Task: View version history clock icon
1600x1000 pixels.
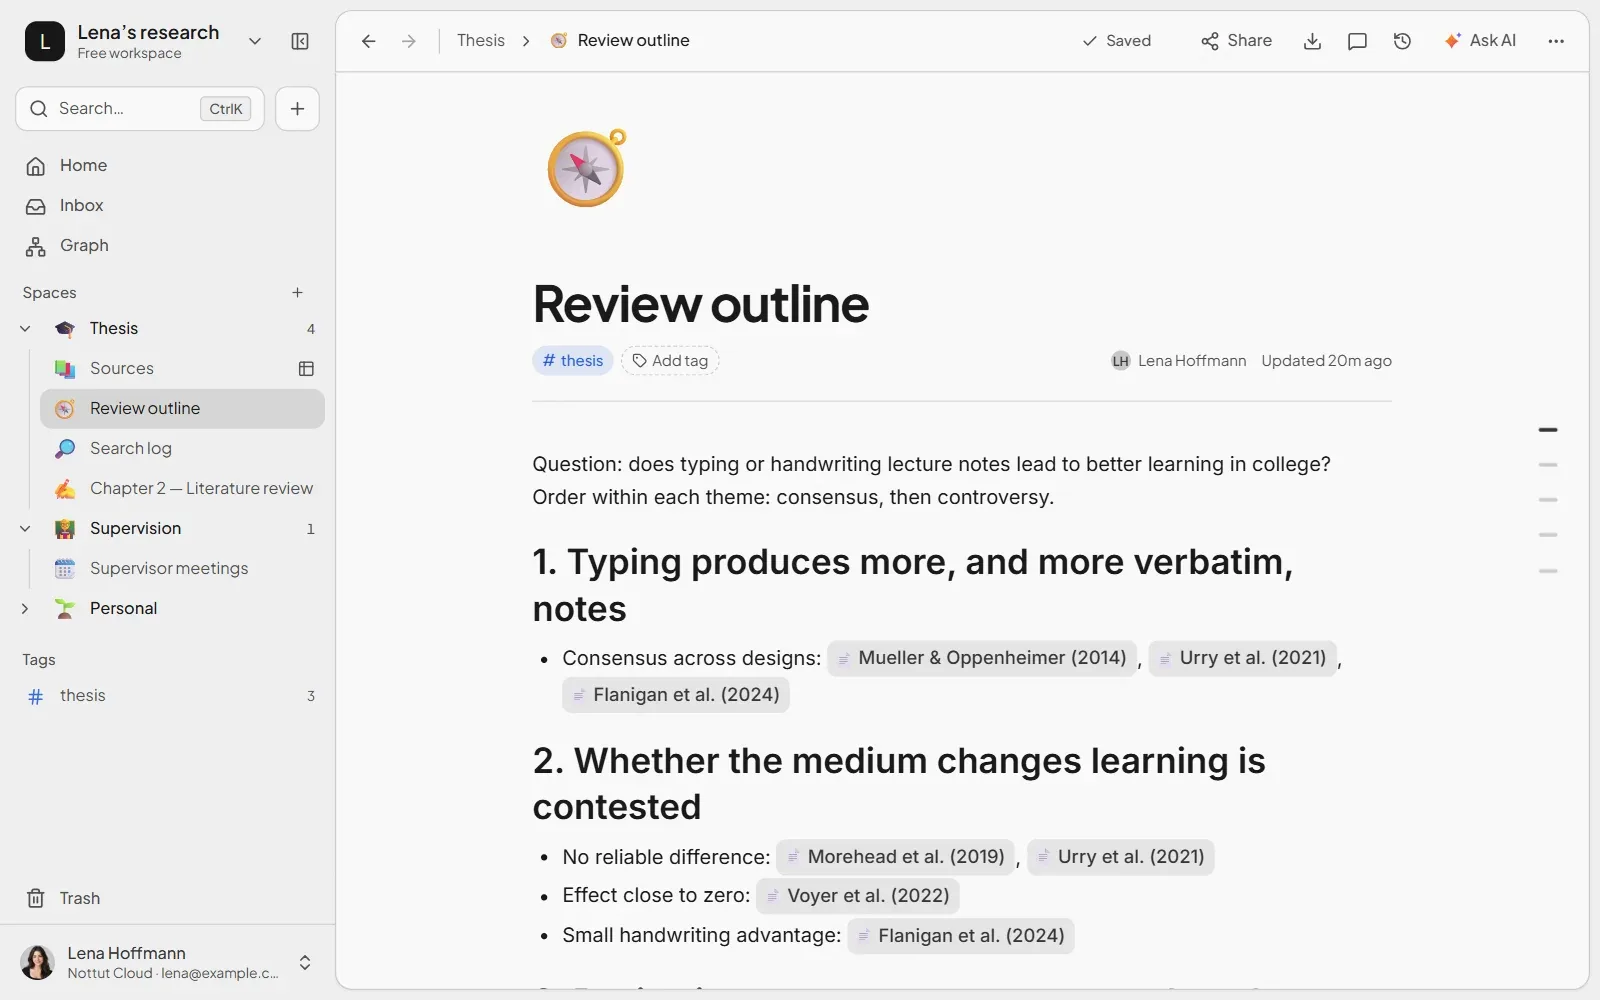Action: [x=1402, y=41]
